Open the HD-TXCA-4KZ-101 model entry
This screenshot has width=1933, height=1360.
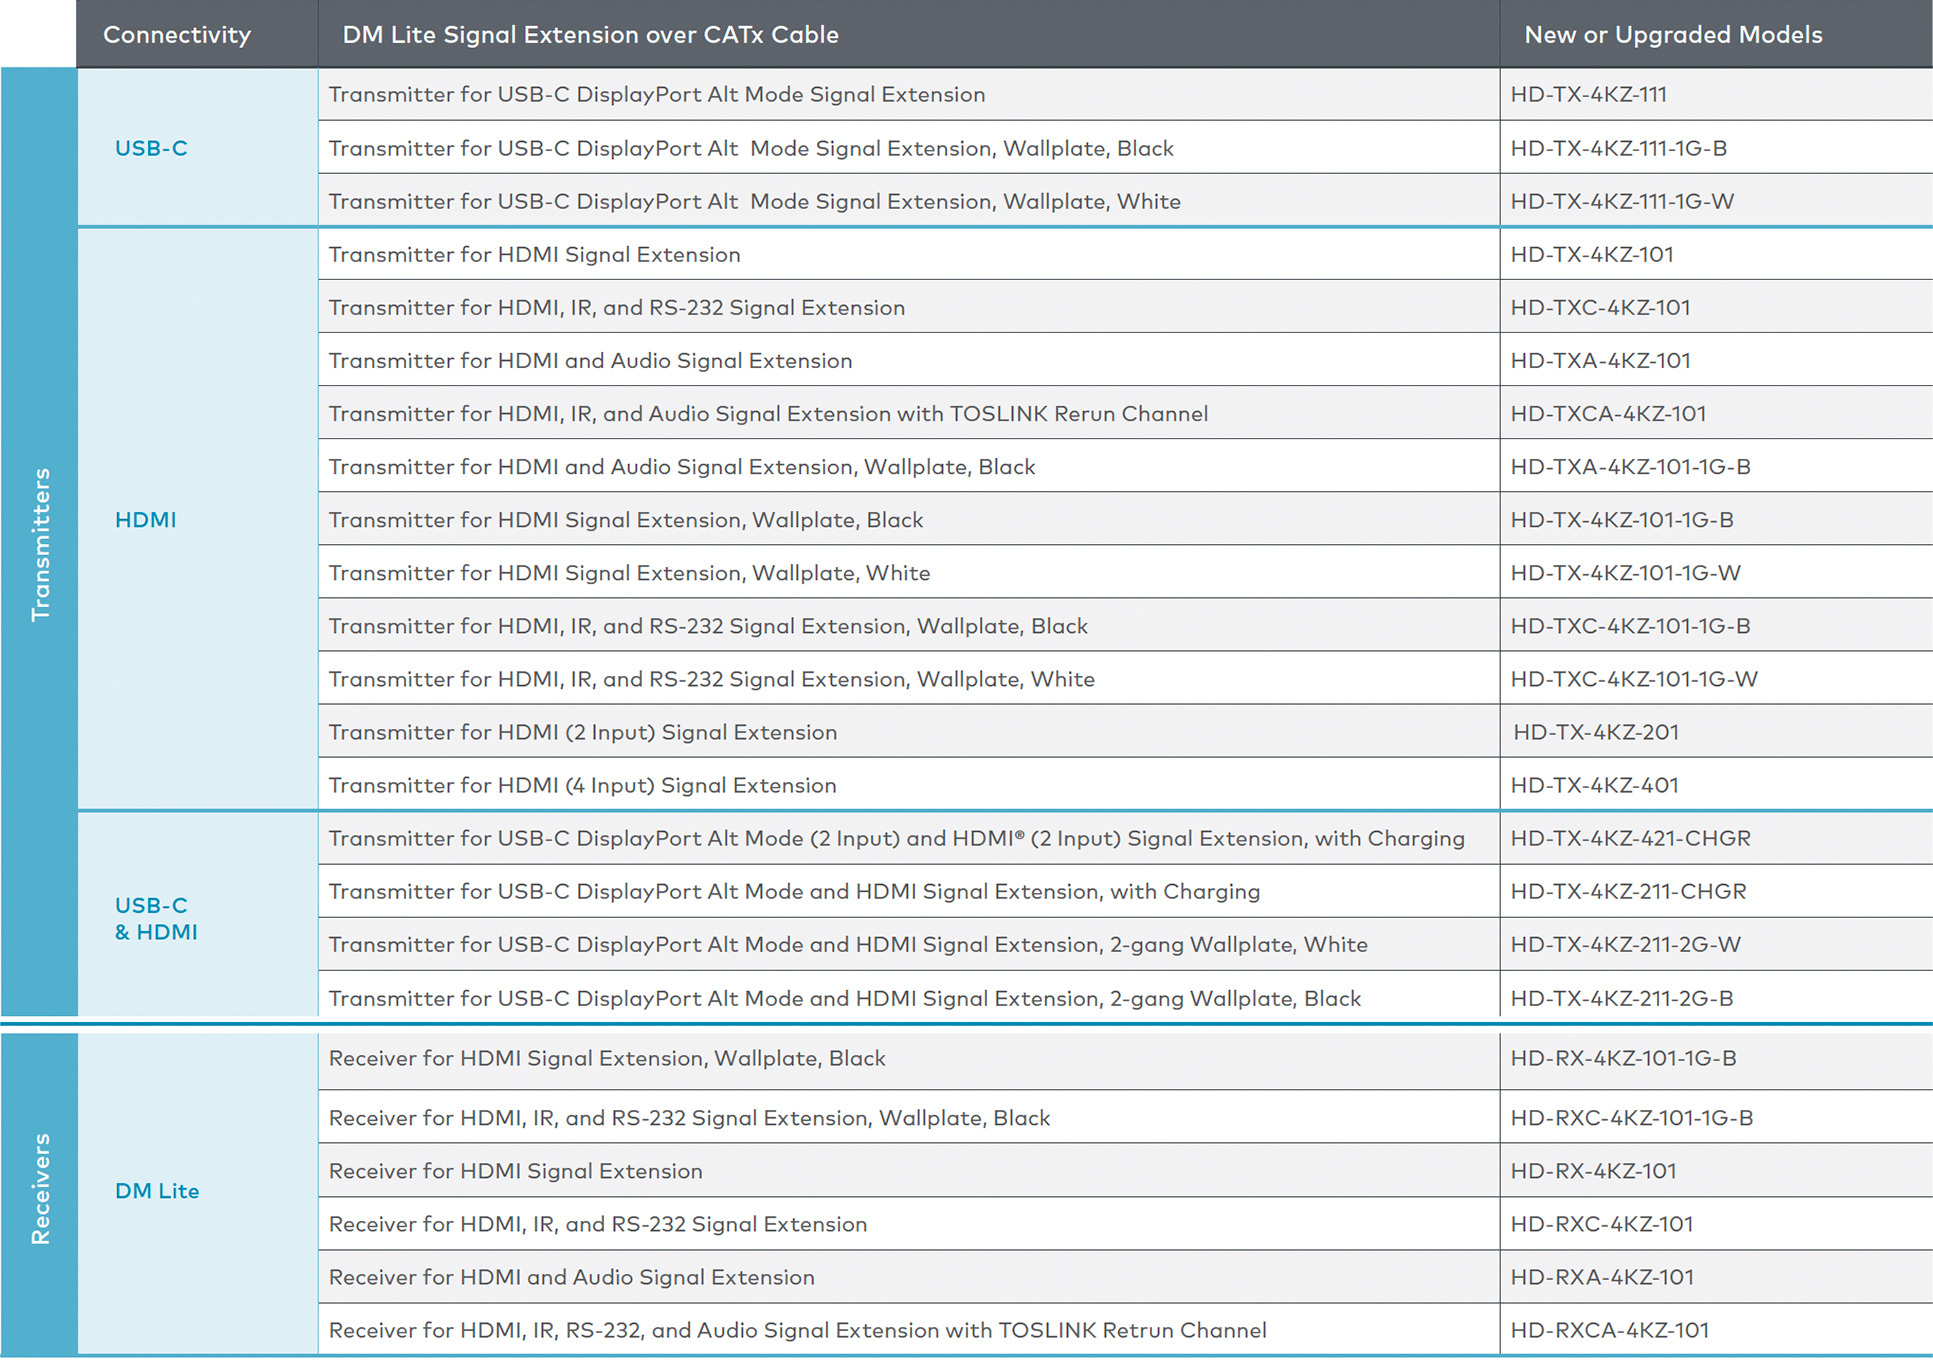(x=1608, y=414)
